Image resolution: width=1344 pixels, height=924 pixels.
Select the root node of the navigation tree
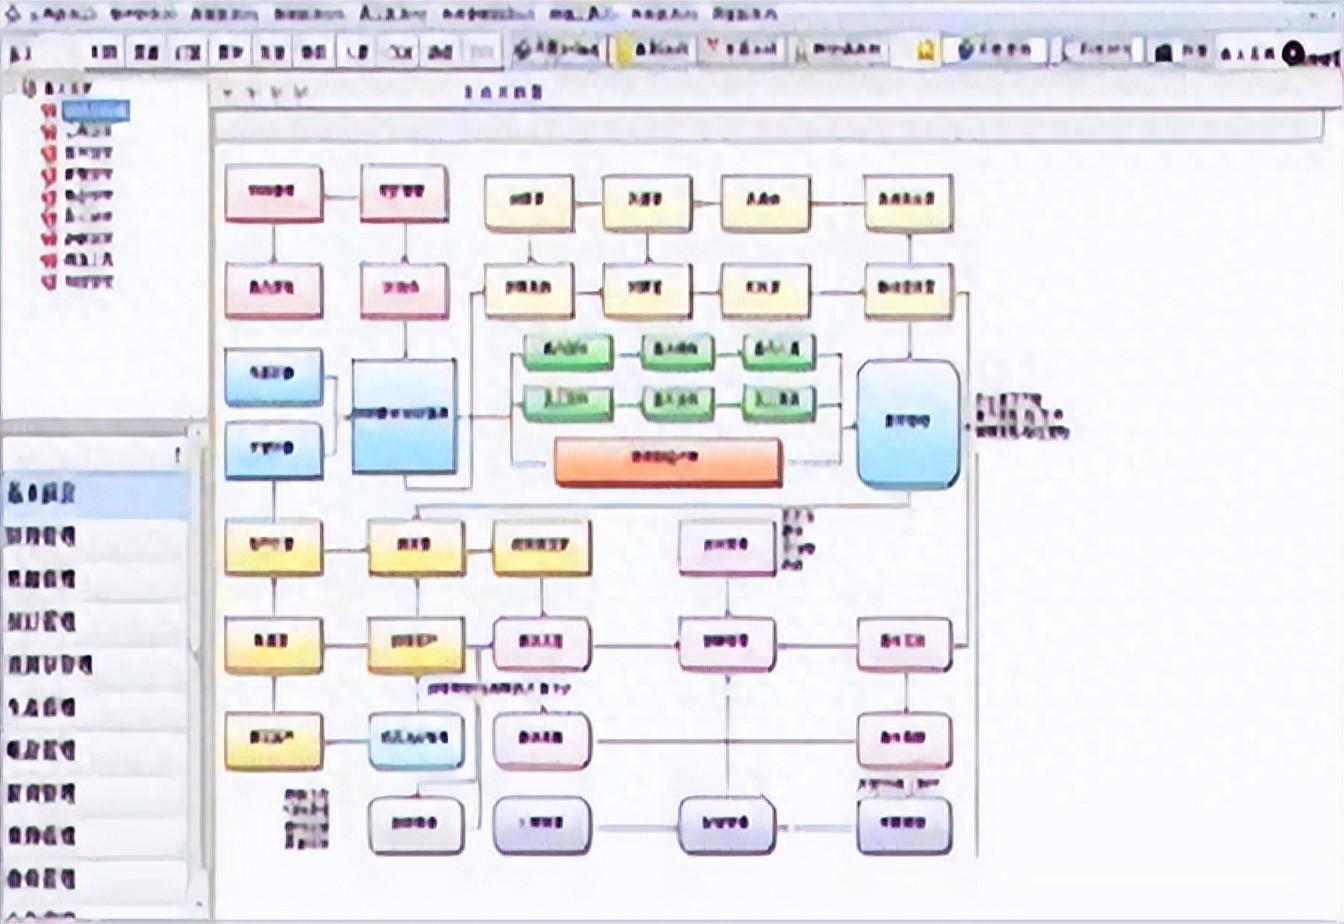coord(57,89)
